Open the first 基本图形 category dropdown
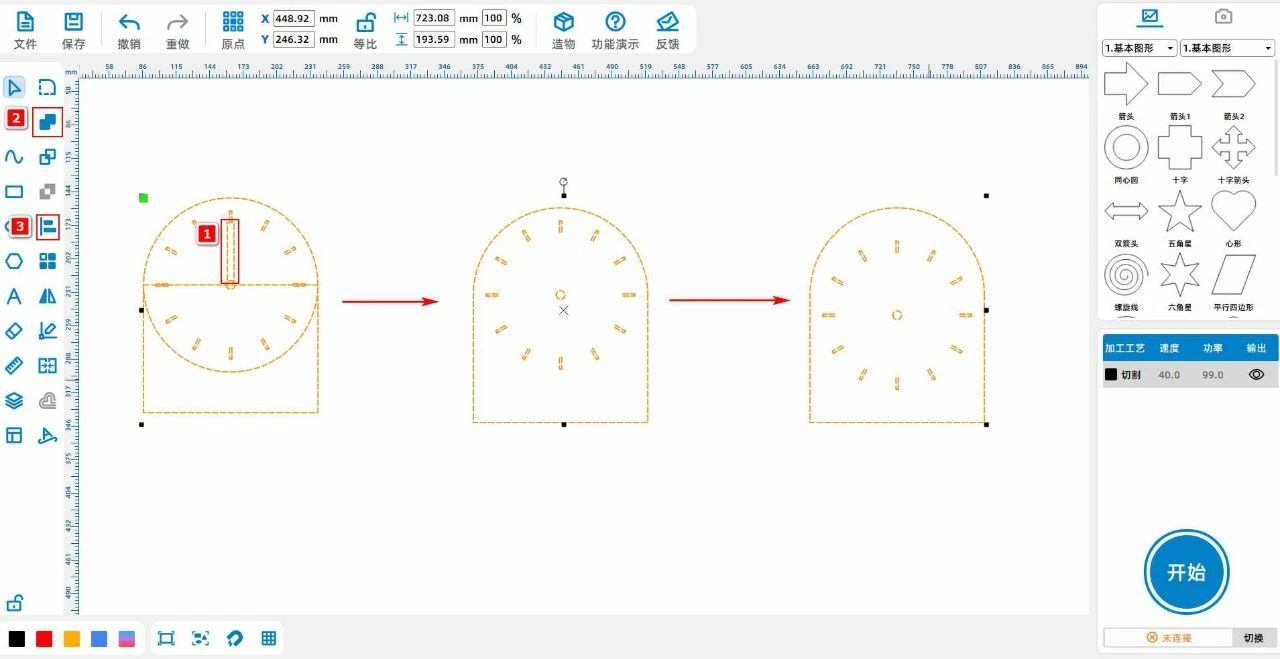 (1139, 48)
